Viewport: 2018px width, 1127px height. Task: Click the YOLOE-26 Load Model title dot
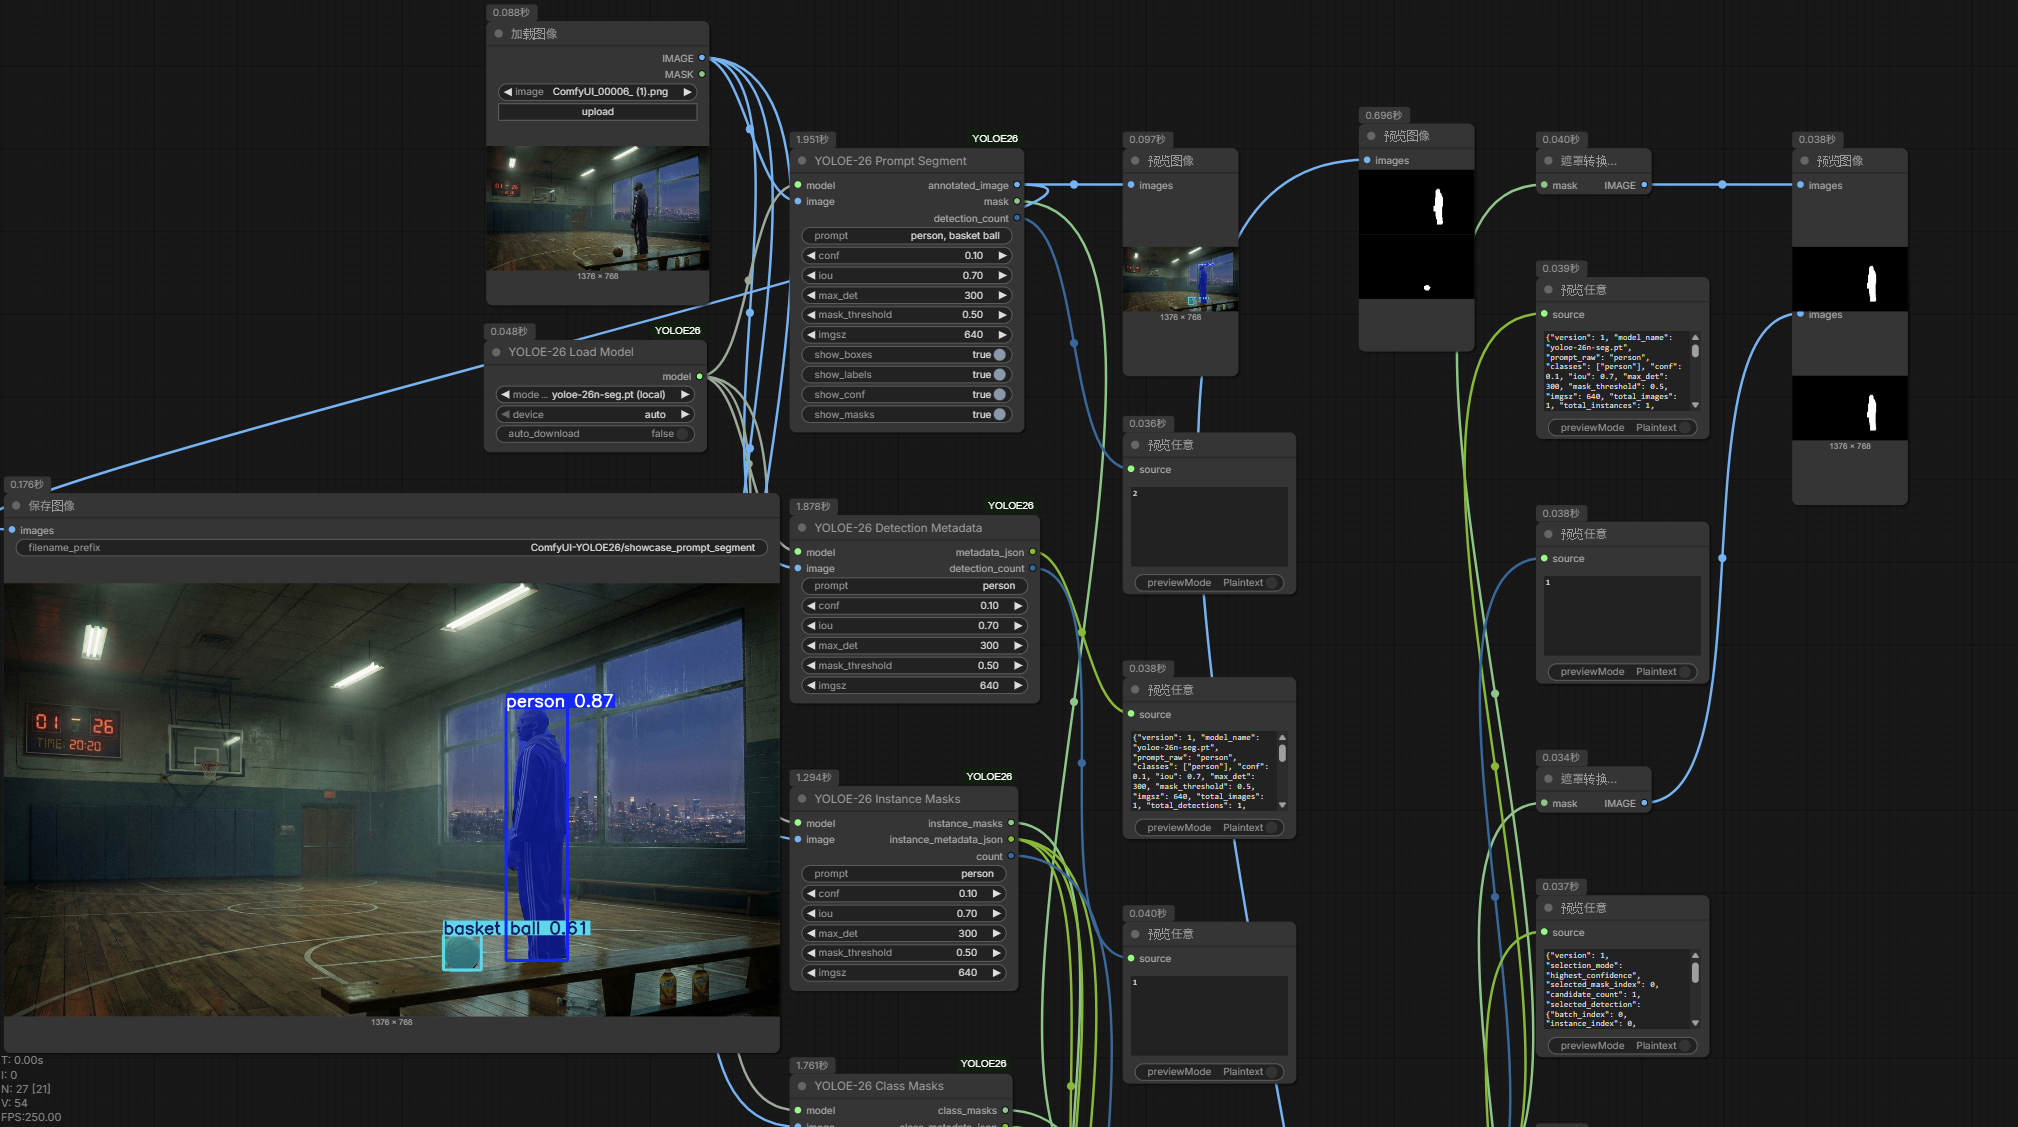[x=496, y=352]
